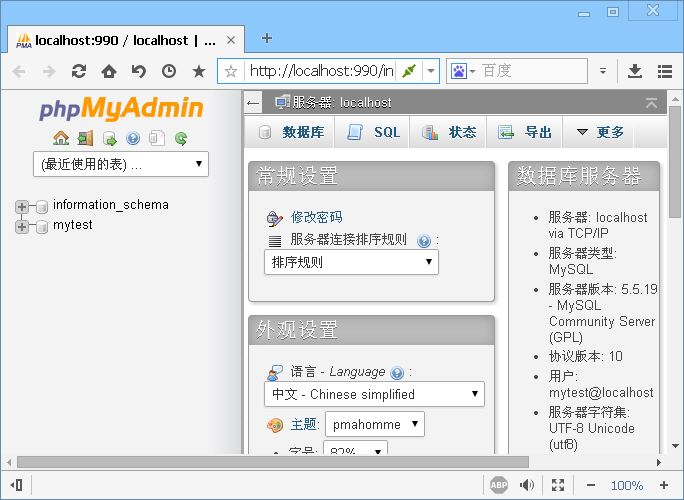Click the phpMyAdmin logo

click(x=121, y=108)
